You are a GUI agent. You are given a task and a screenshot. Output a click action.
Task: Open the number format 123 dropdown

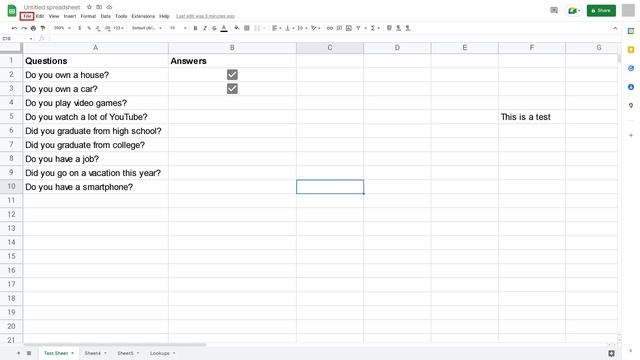point(118,28)
